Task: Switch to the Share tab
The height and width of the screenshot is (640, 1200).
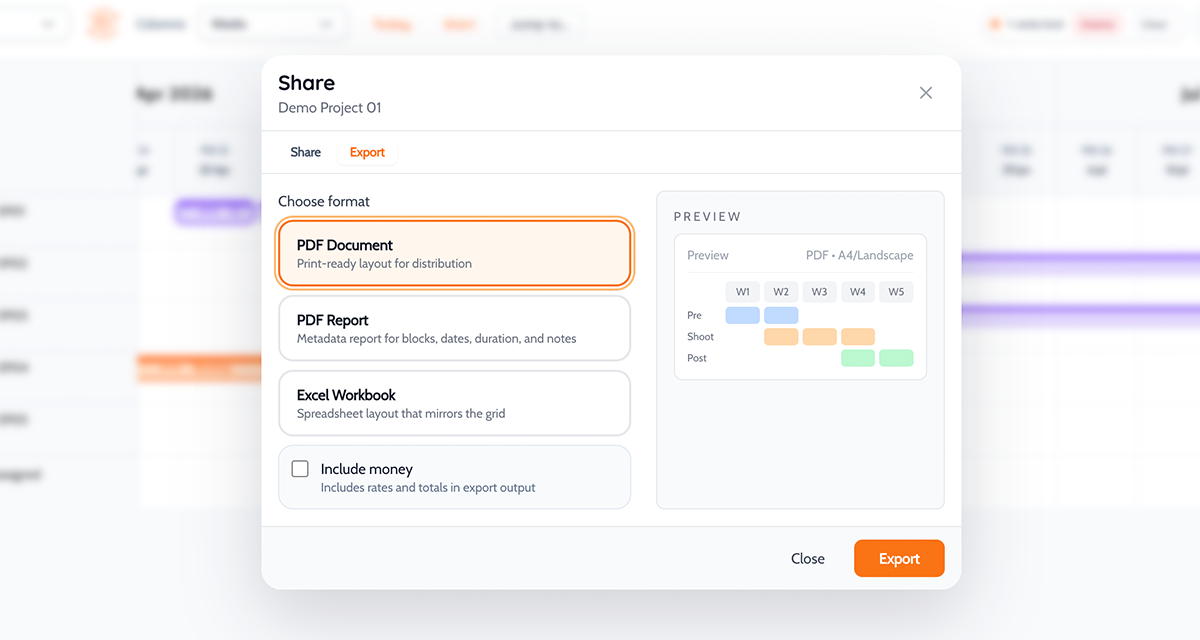Action: [305, 152]
